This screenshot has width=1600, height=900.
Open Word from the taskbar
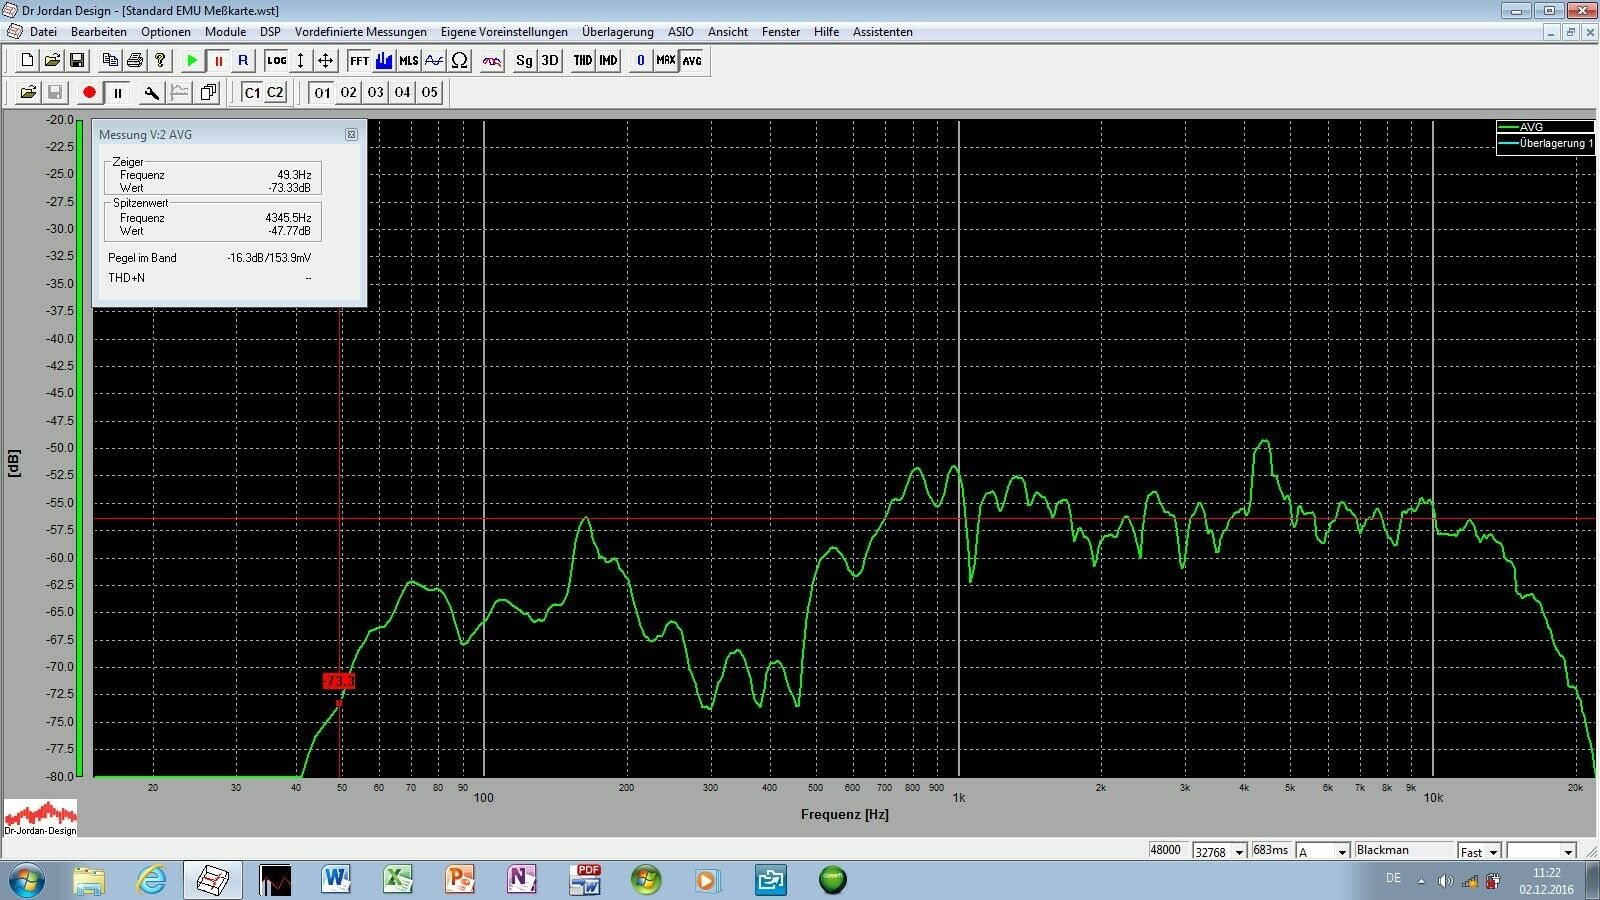click(336, 880)
